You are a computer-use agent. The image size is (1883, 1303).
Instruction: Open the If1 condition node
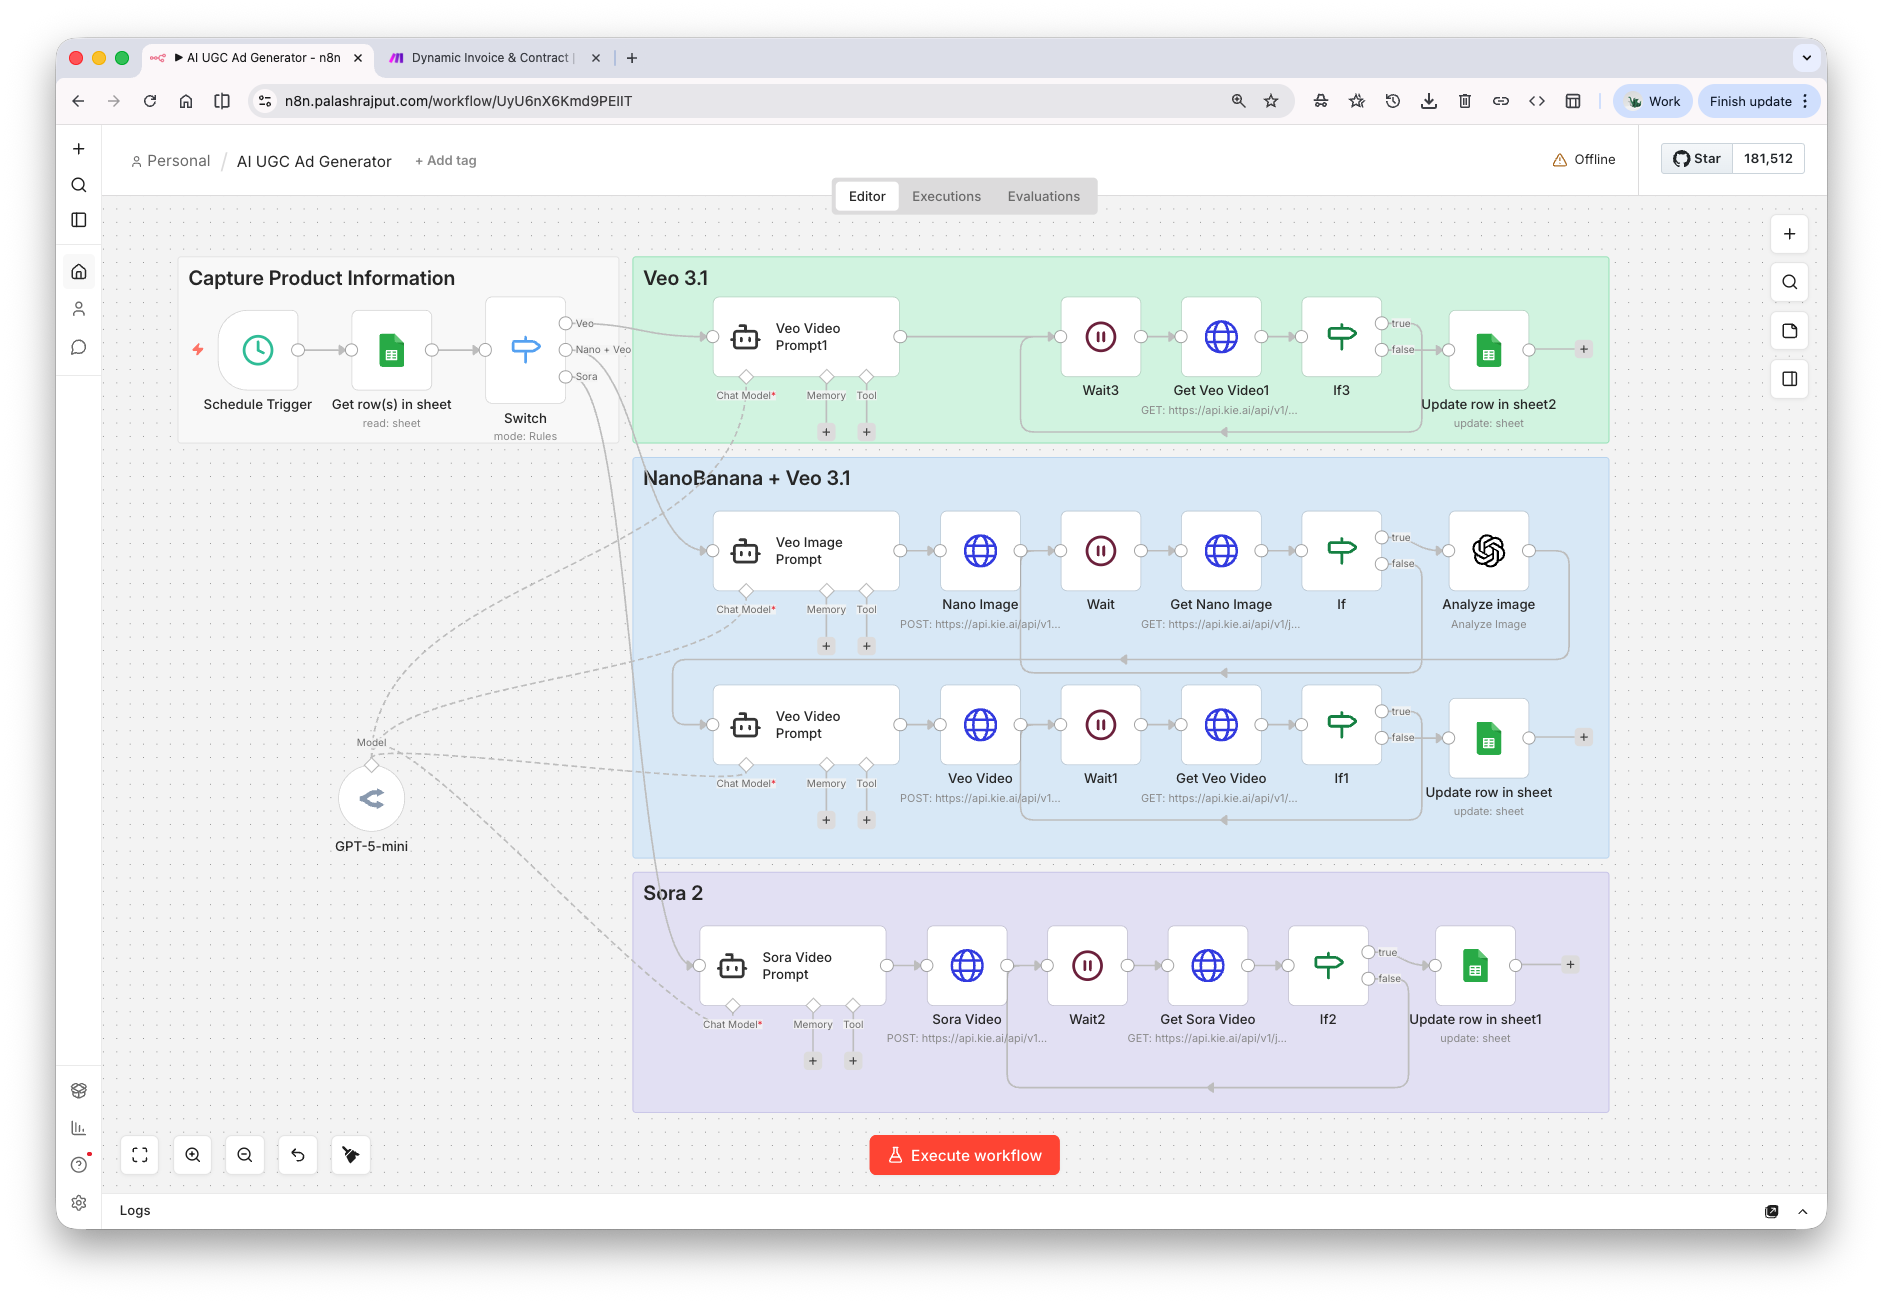click(x=1340, y=725)
